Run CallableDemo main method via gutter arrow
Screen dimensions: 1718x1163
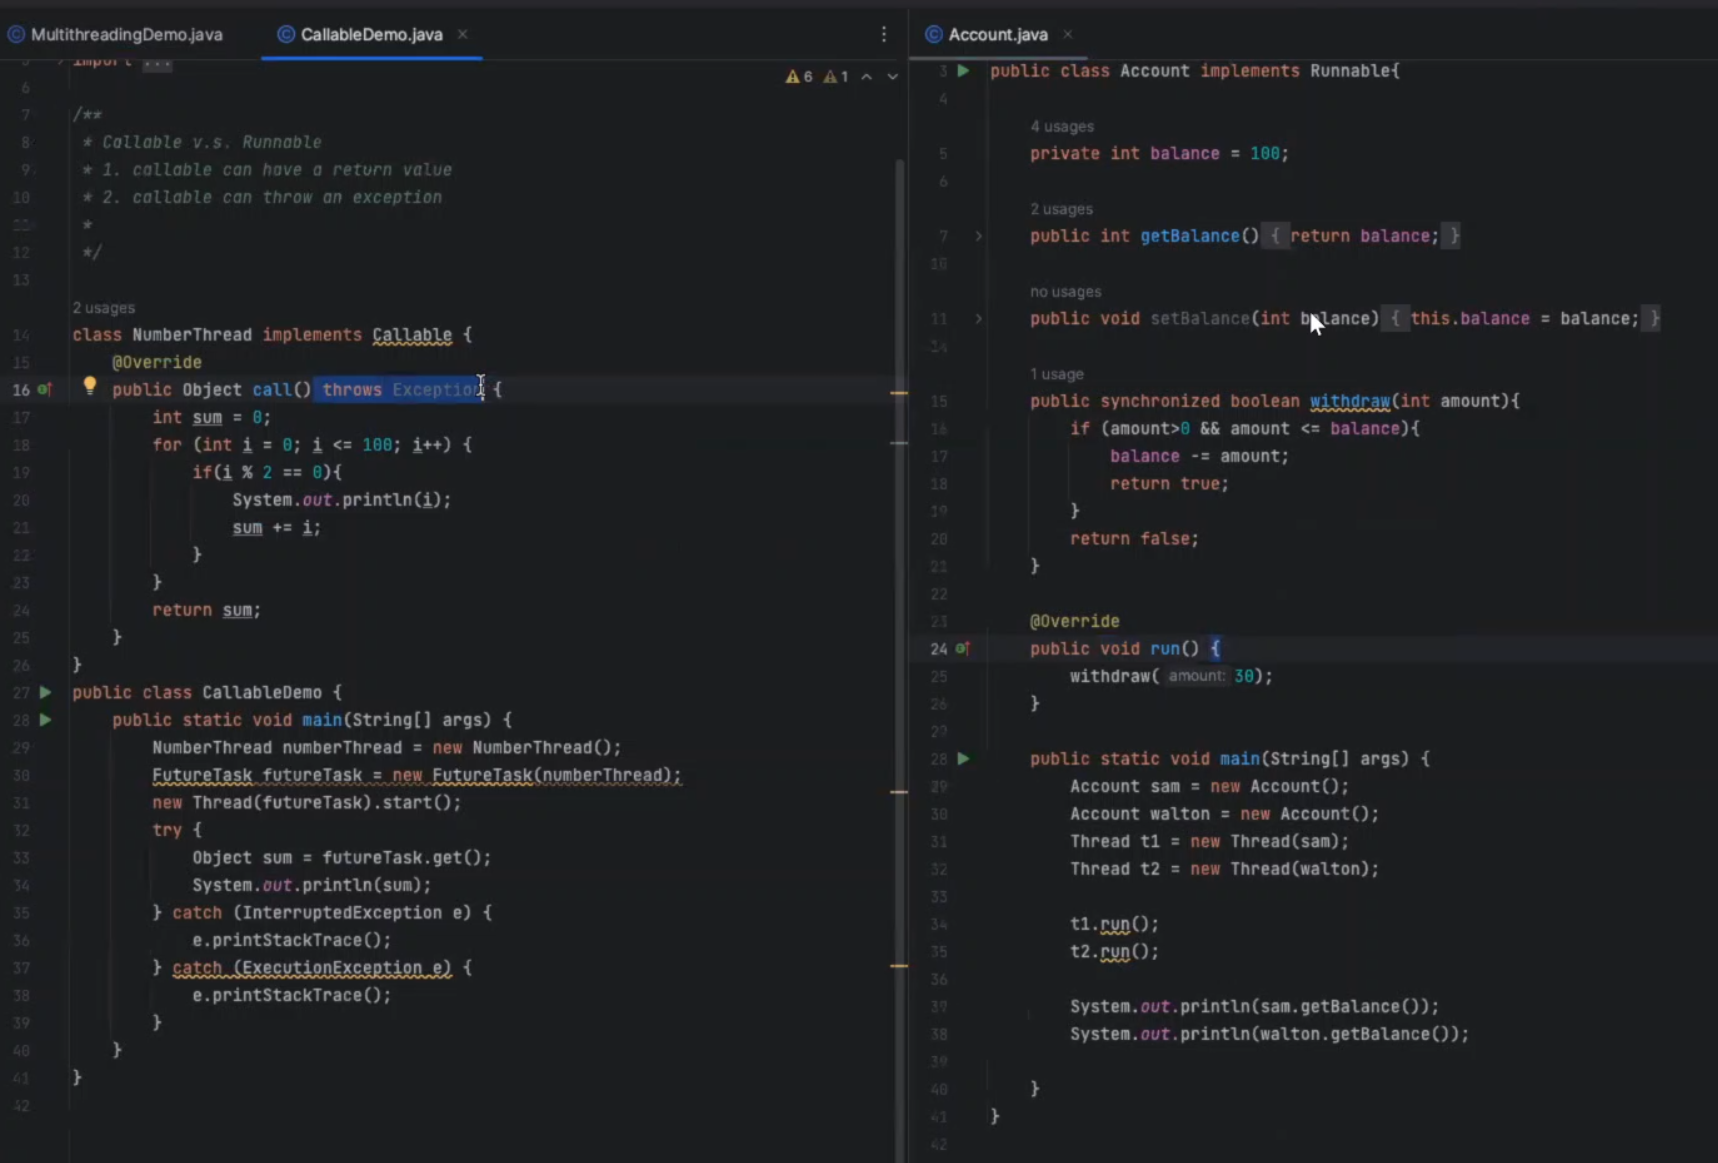45,720
